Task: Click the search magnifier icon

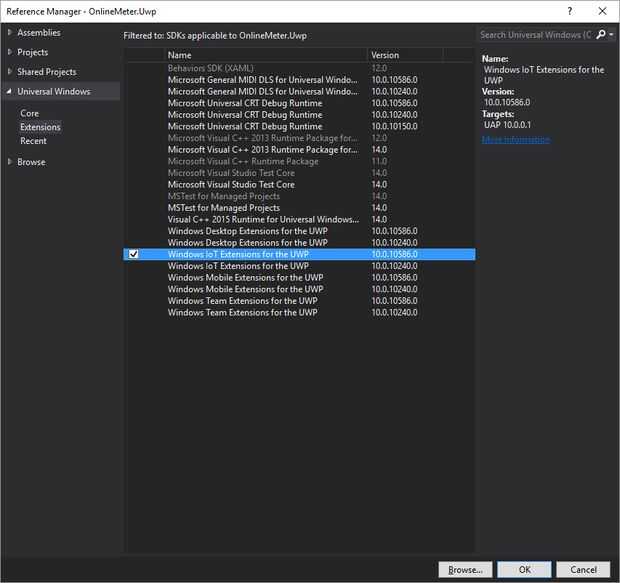Action: [x=601, y=35]
